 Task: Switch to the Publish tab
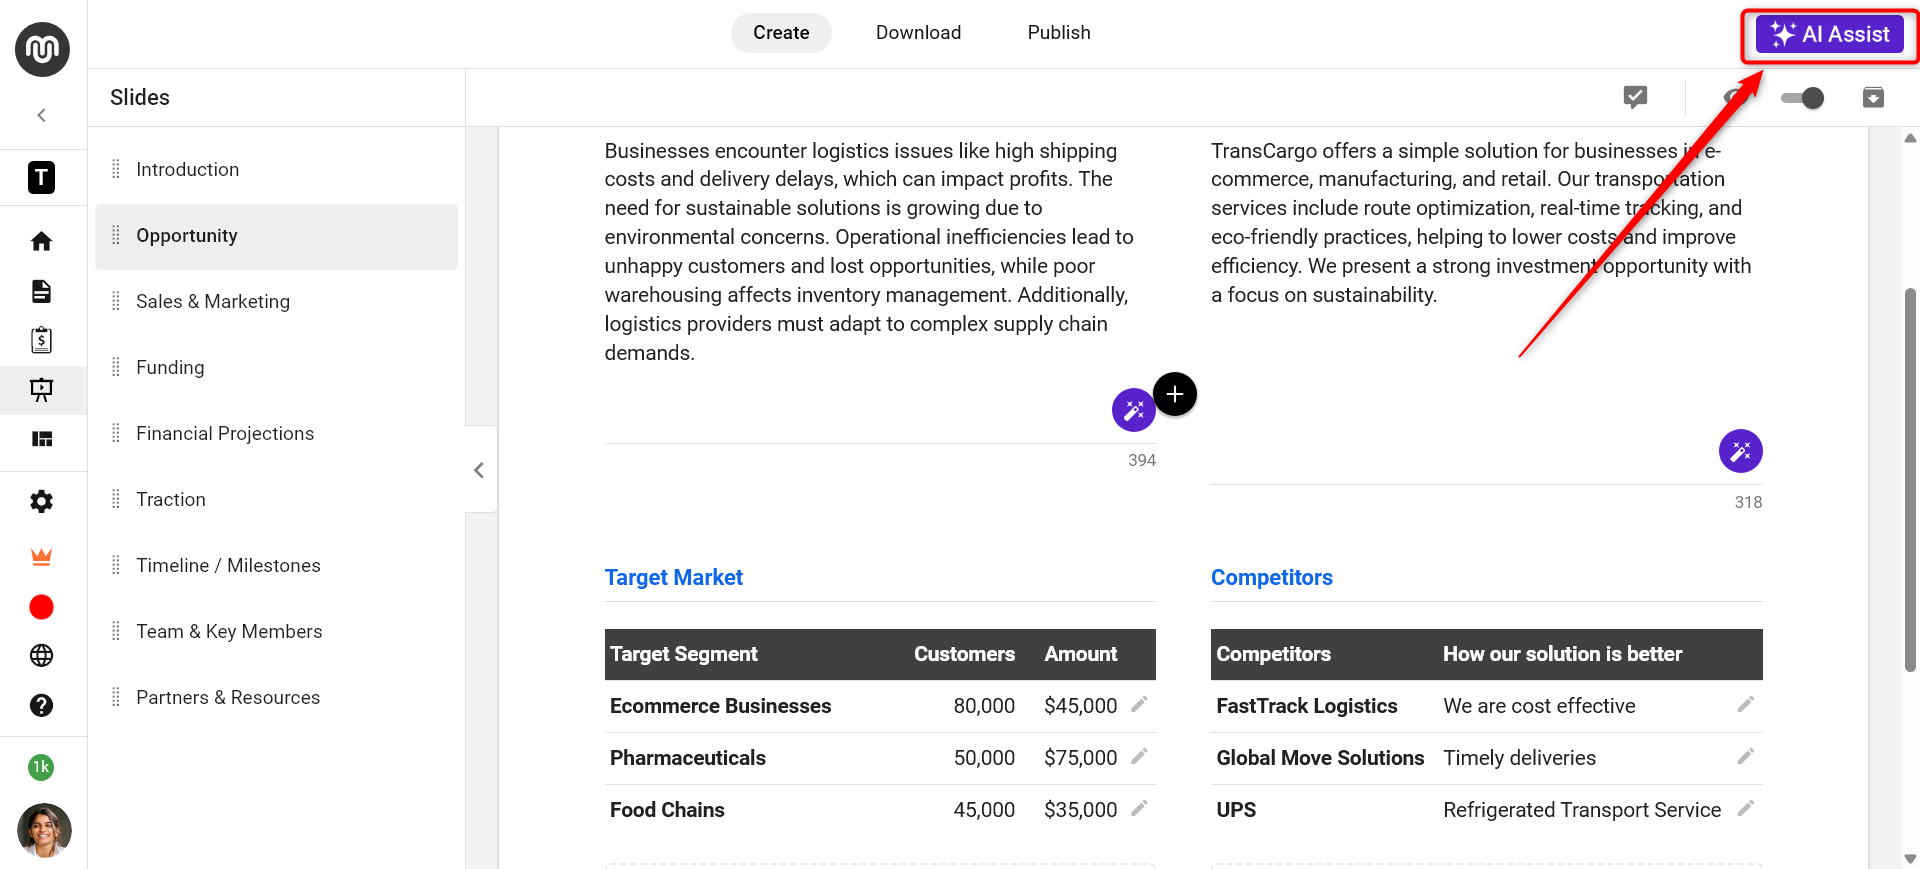point(1059,33)
